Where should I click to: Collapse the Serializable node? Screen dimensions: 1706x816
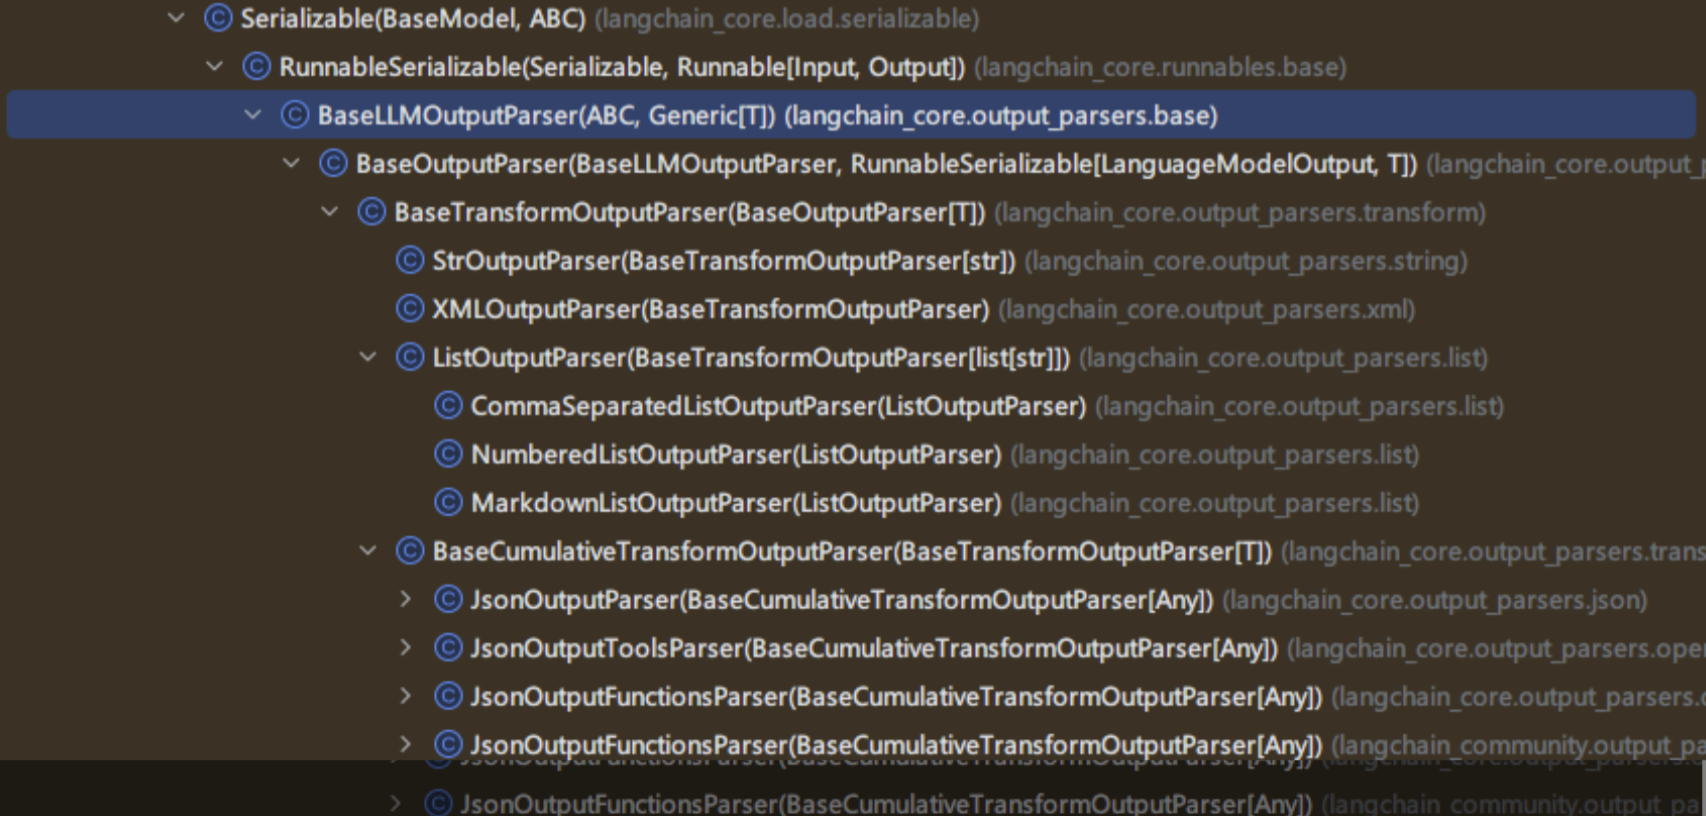coord(177,18)
